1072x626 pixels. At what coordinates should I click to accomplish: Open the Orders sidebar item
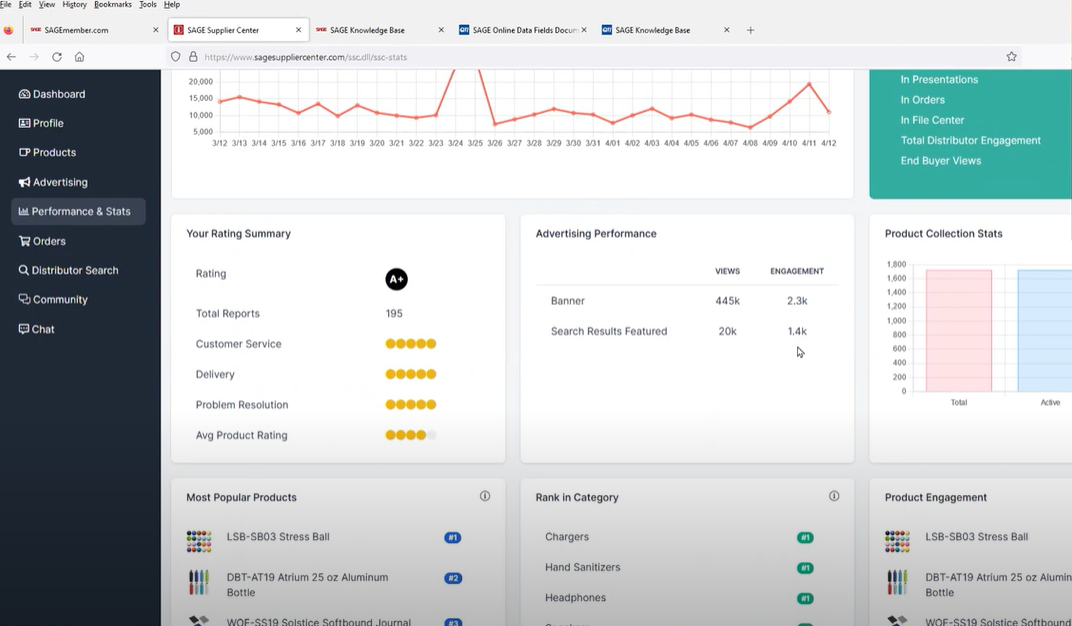pos(42,241)
